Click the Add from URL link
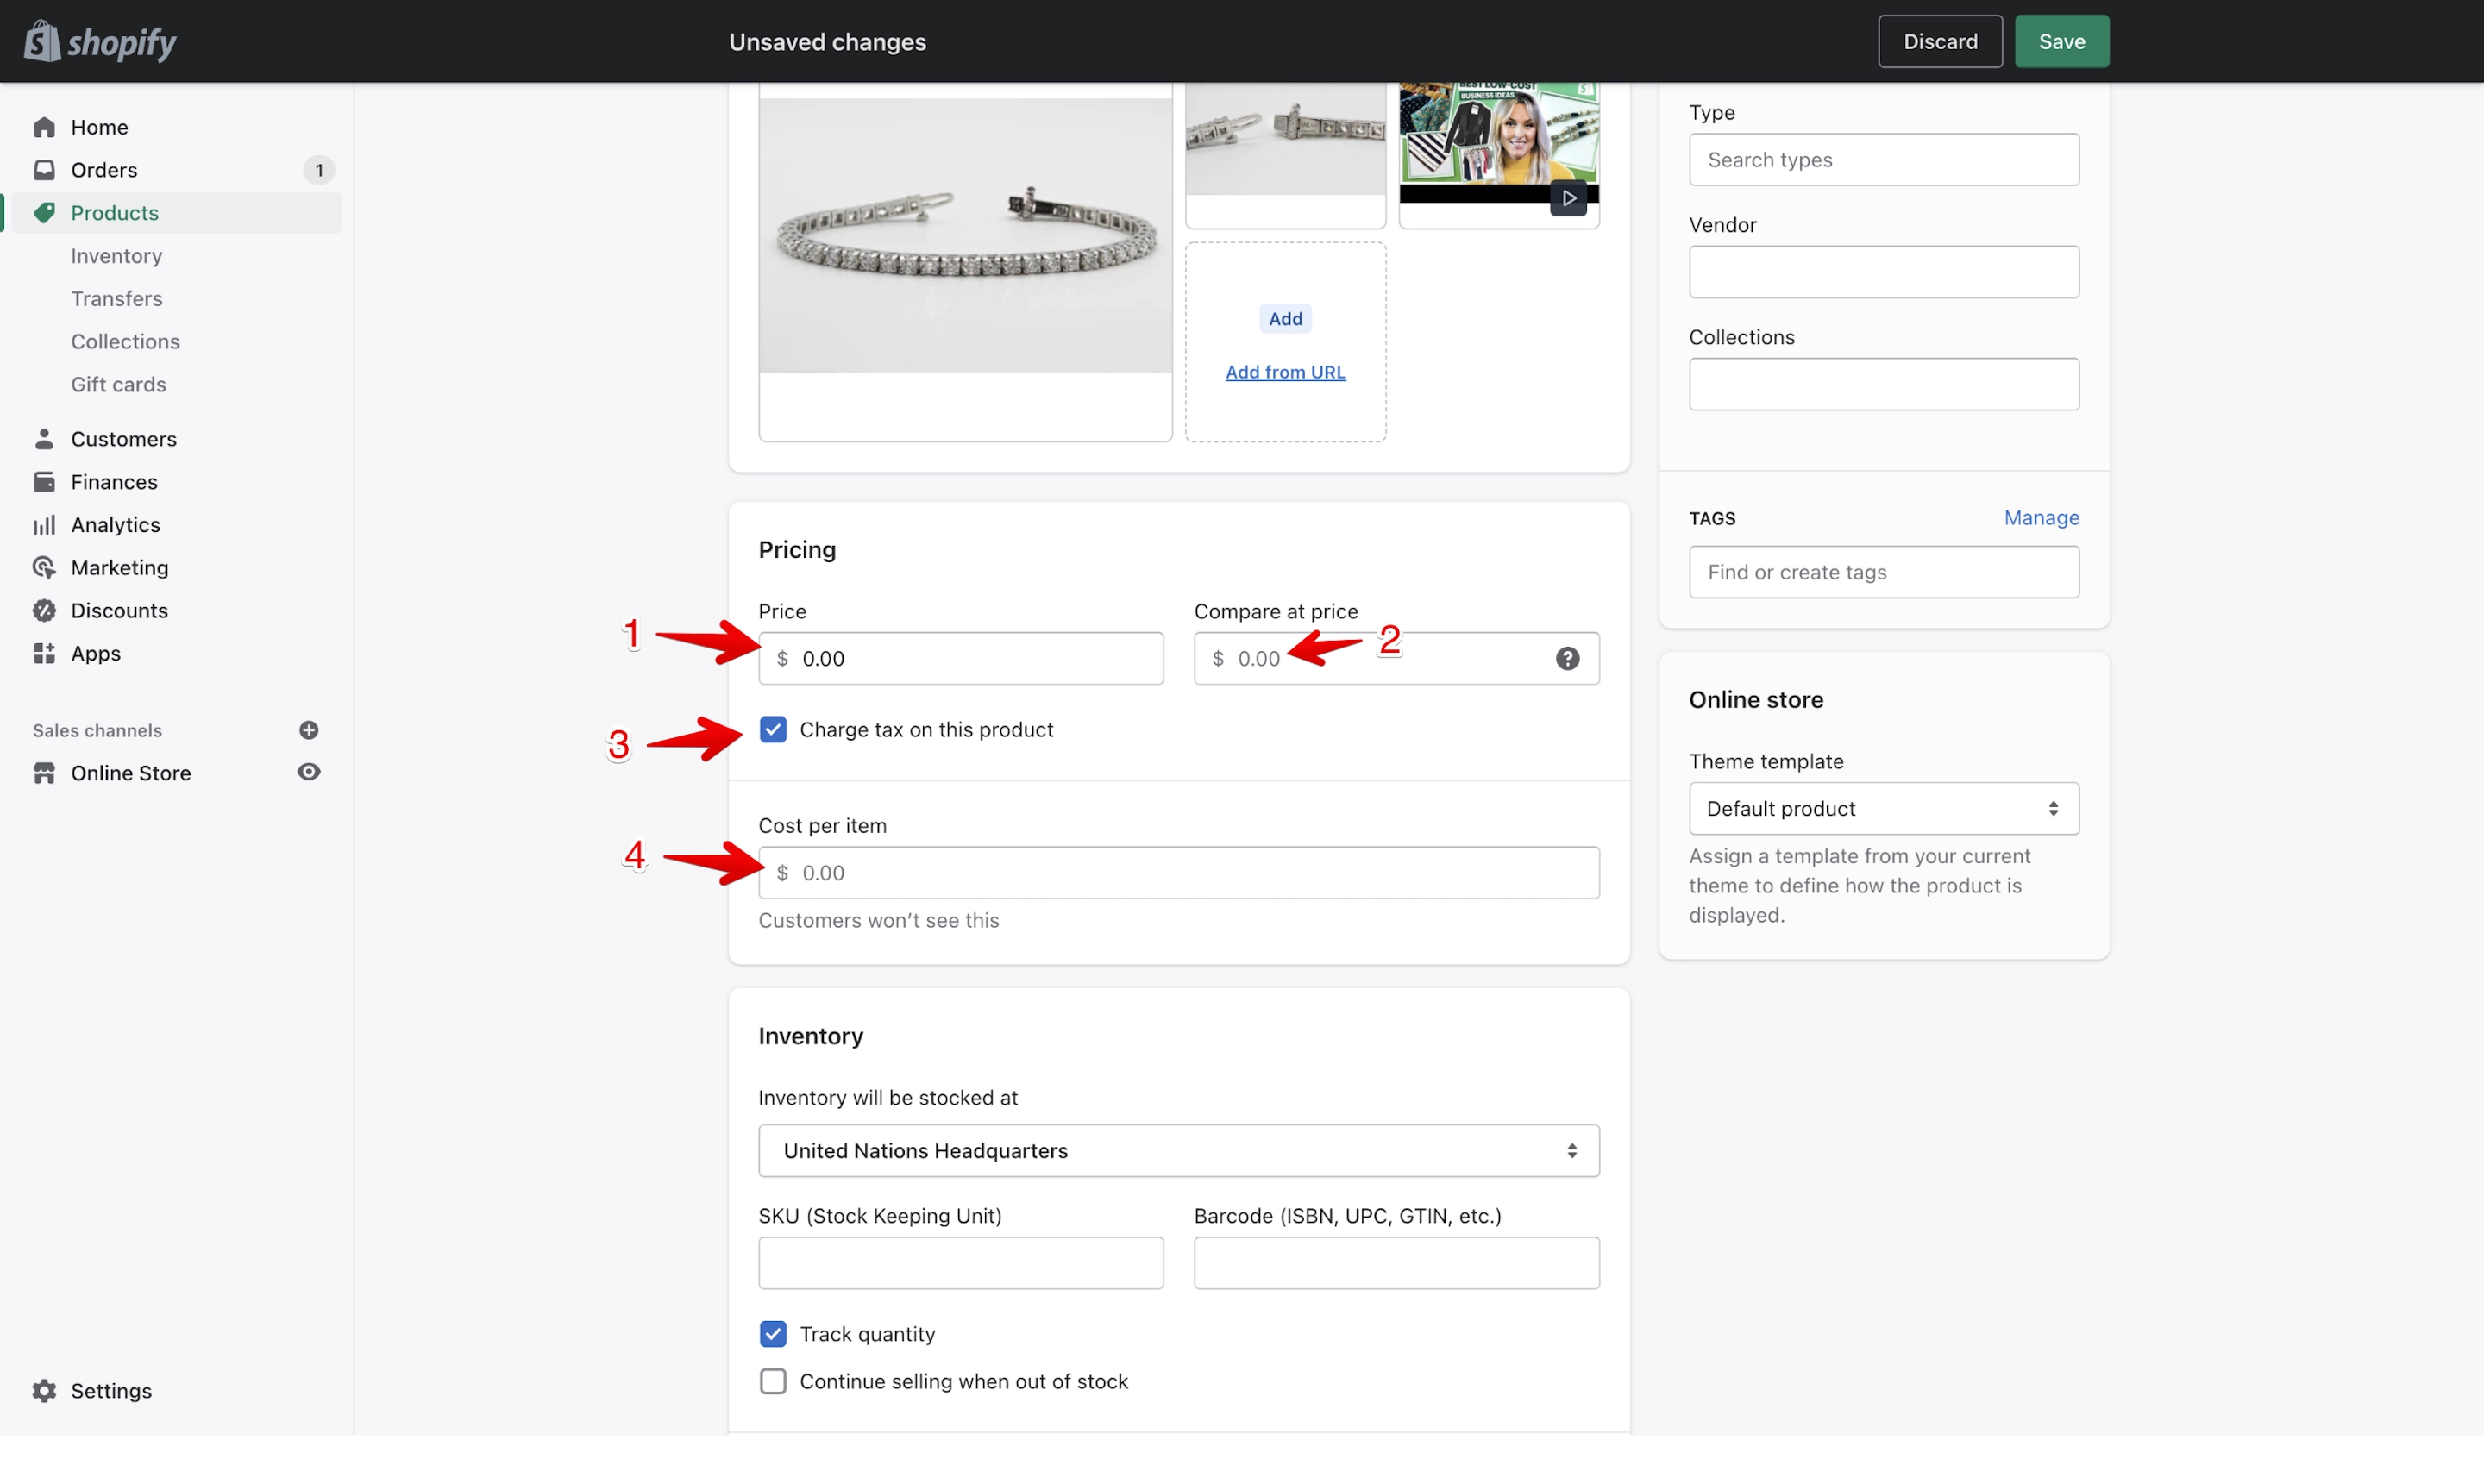 [x=1285, y=372]
